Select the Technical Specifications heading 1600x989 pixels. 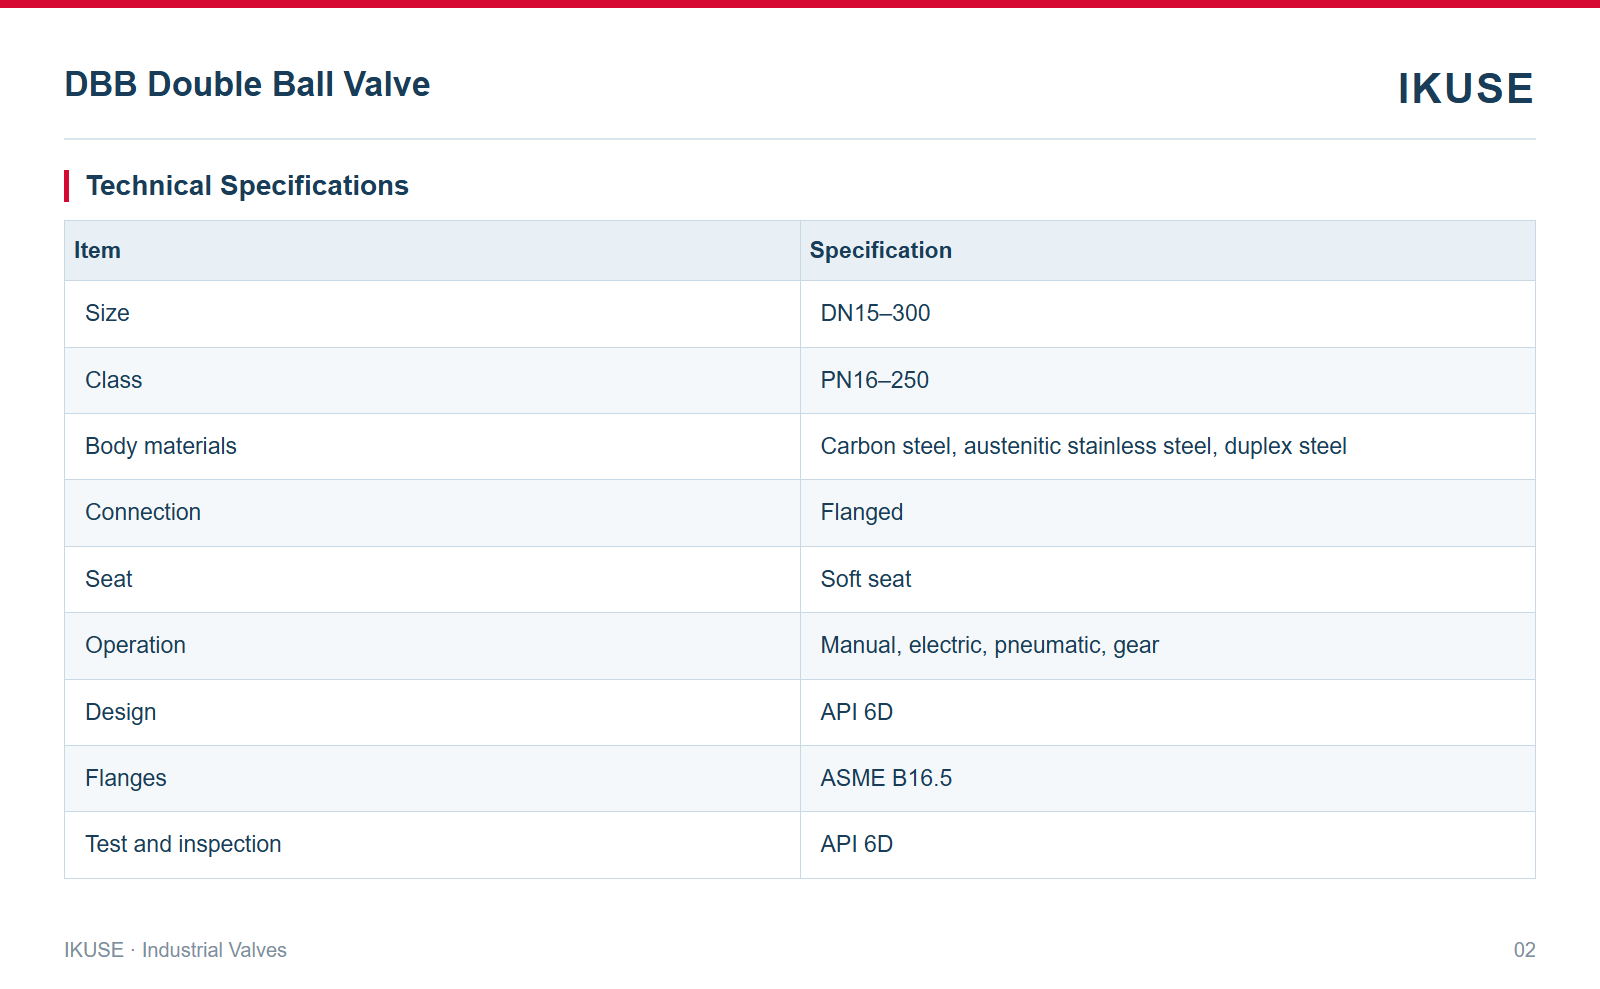(247, 186)
